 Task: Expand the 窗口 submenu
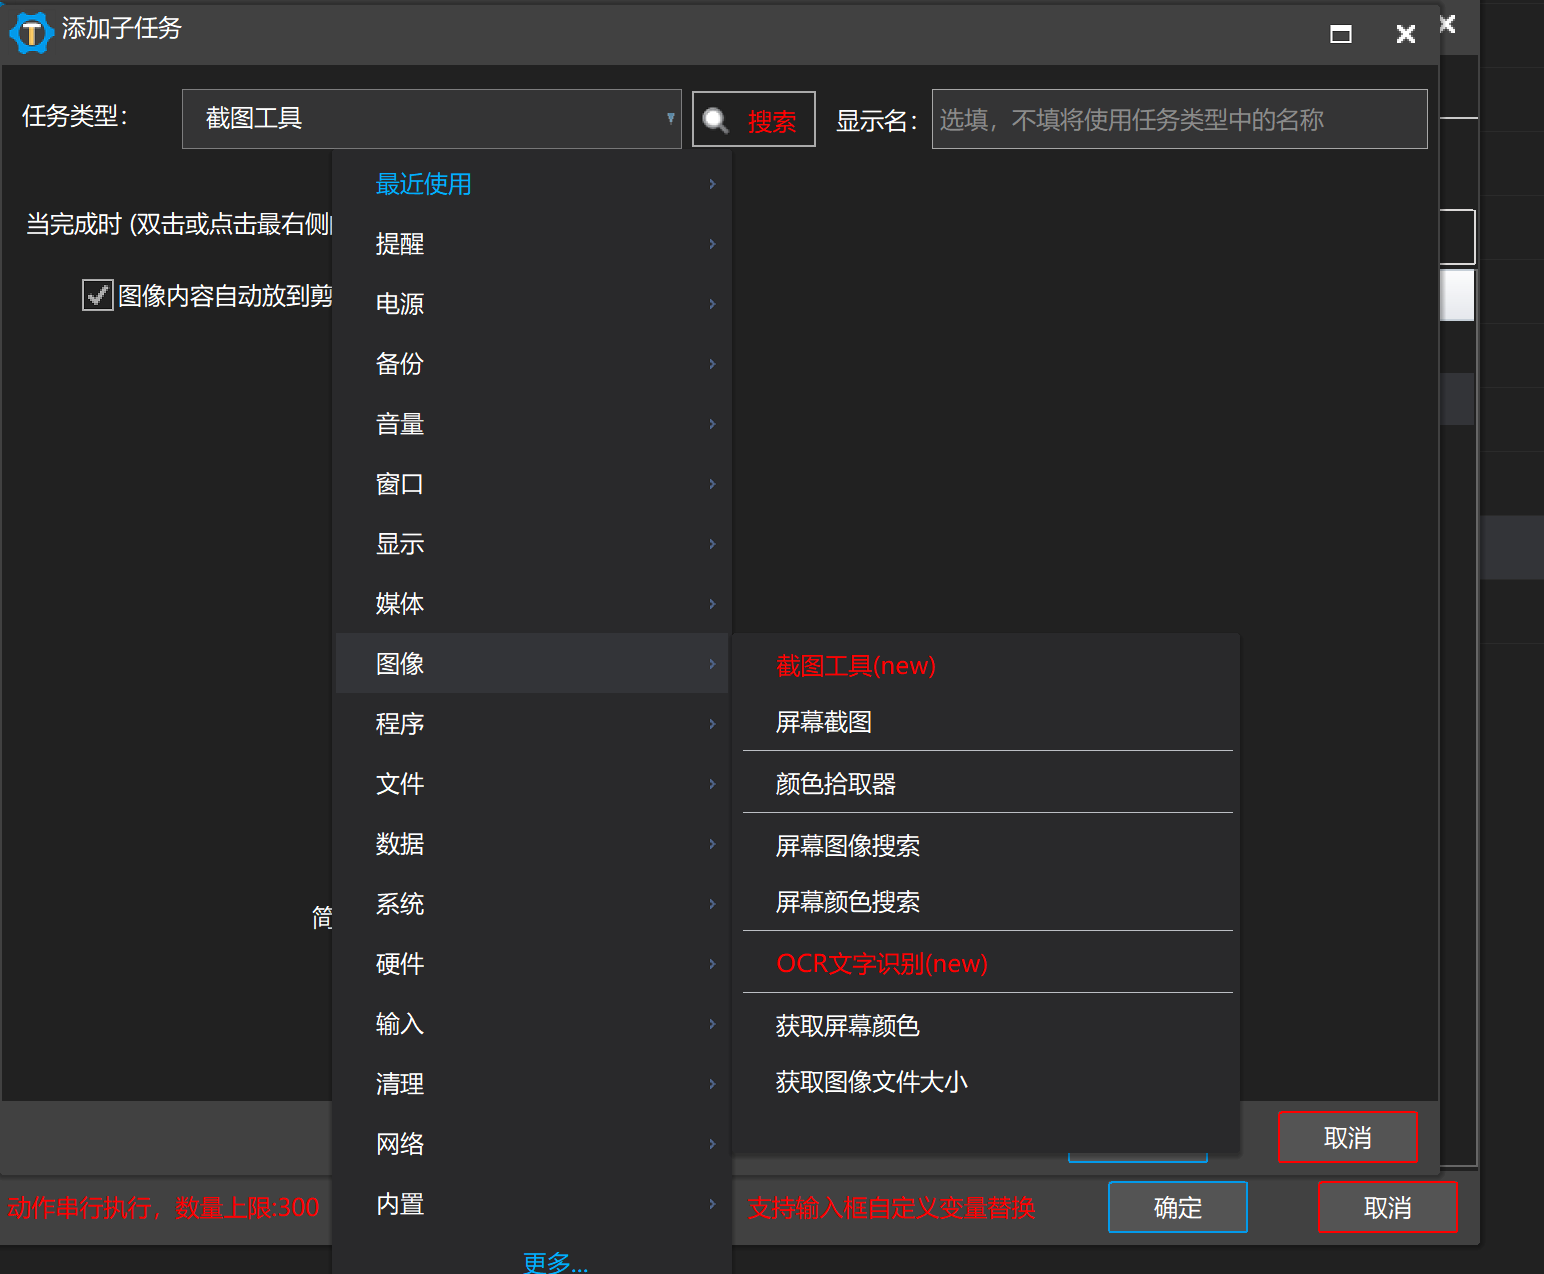pyautogui.click(x=532, y=484)
